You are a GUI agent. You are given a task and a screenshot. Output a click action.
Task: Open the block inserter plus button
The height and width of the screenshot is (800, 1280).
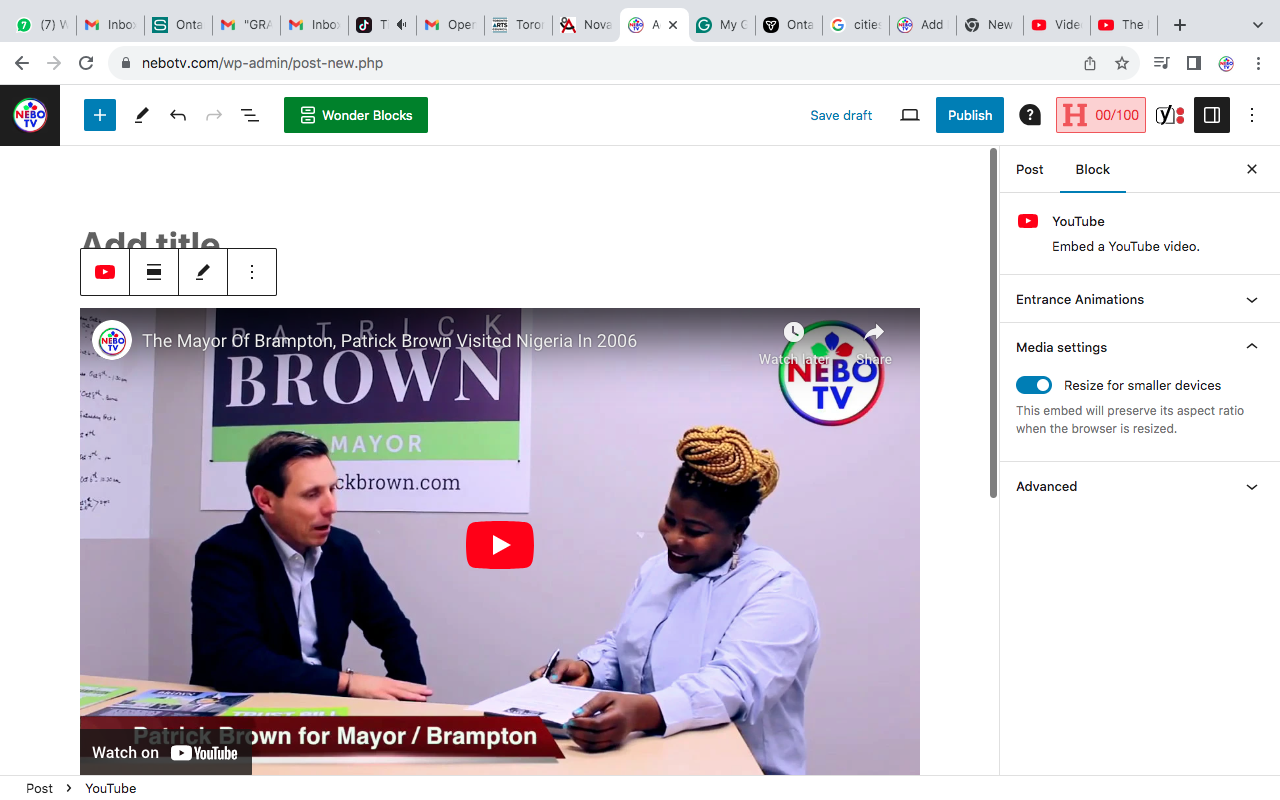(100, 115)
